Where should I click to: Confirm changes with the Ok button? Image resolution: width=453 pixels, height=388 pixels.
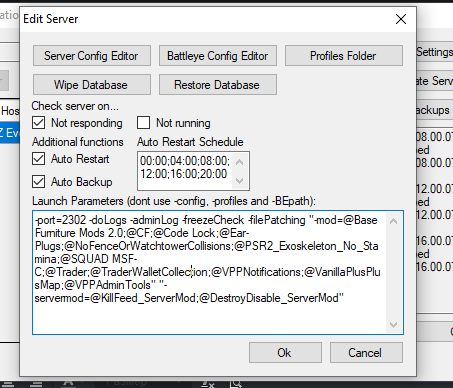point(285,352)
